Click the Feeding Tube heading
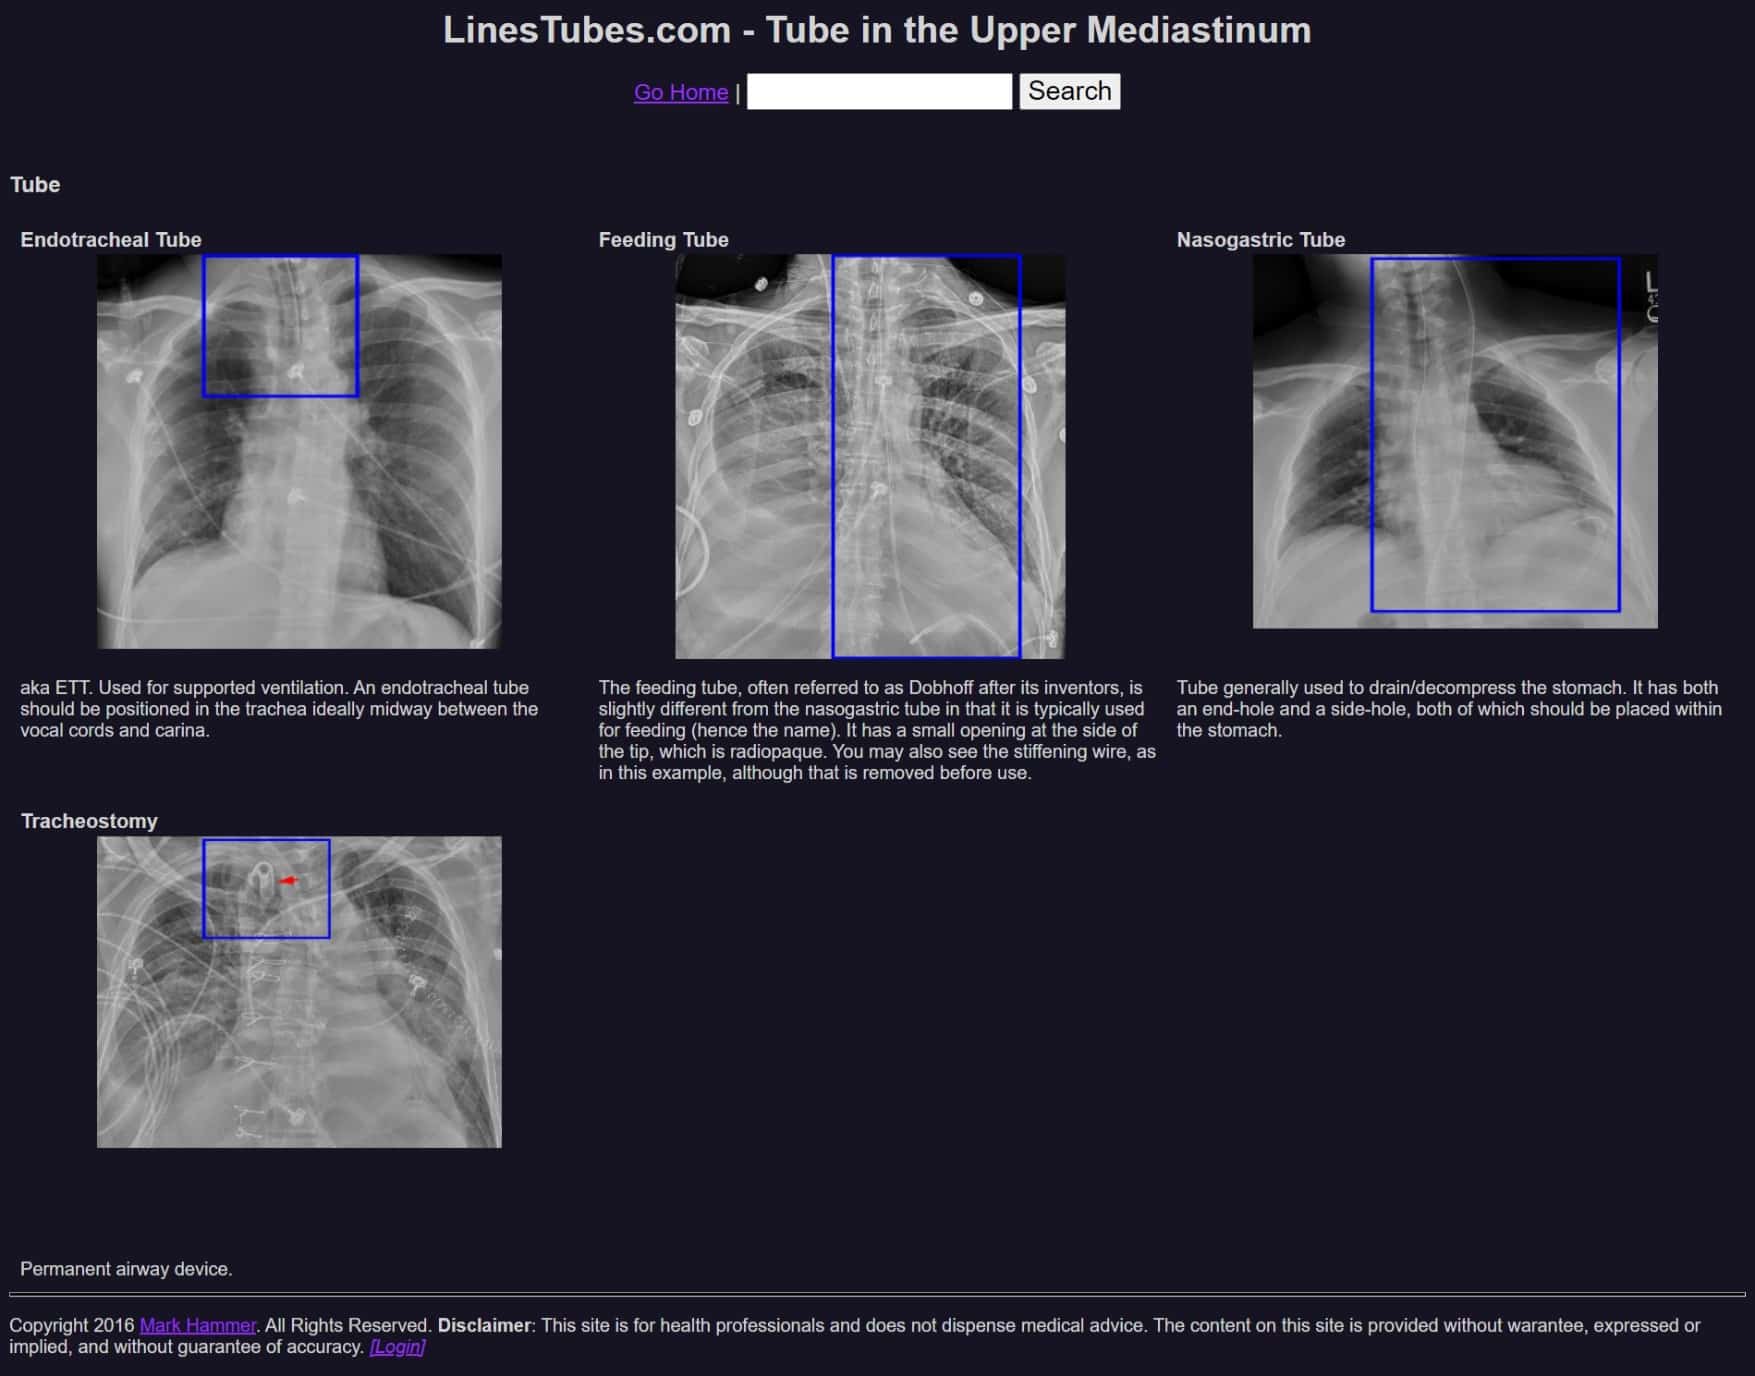1755x1376 pixels. pyautogui.click(x=663, y=240)
